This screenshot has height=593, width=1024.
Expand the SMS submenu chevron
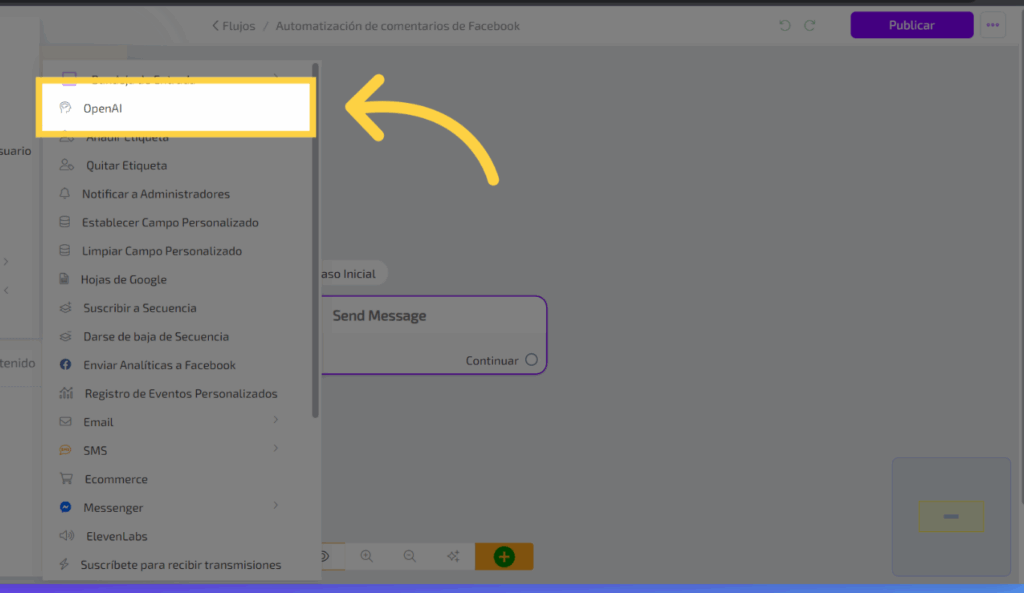(x=275, y=449)
